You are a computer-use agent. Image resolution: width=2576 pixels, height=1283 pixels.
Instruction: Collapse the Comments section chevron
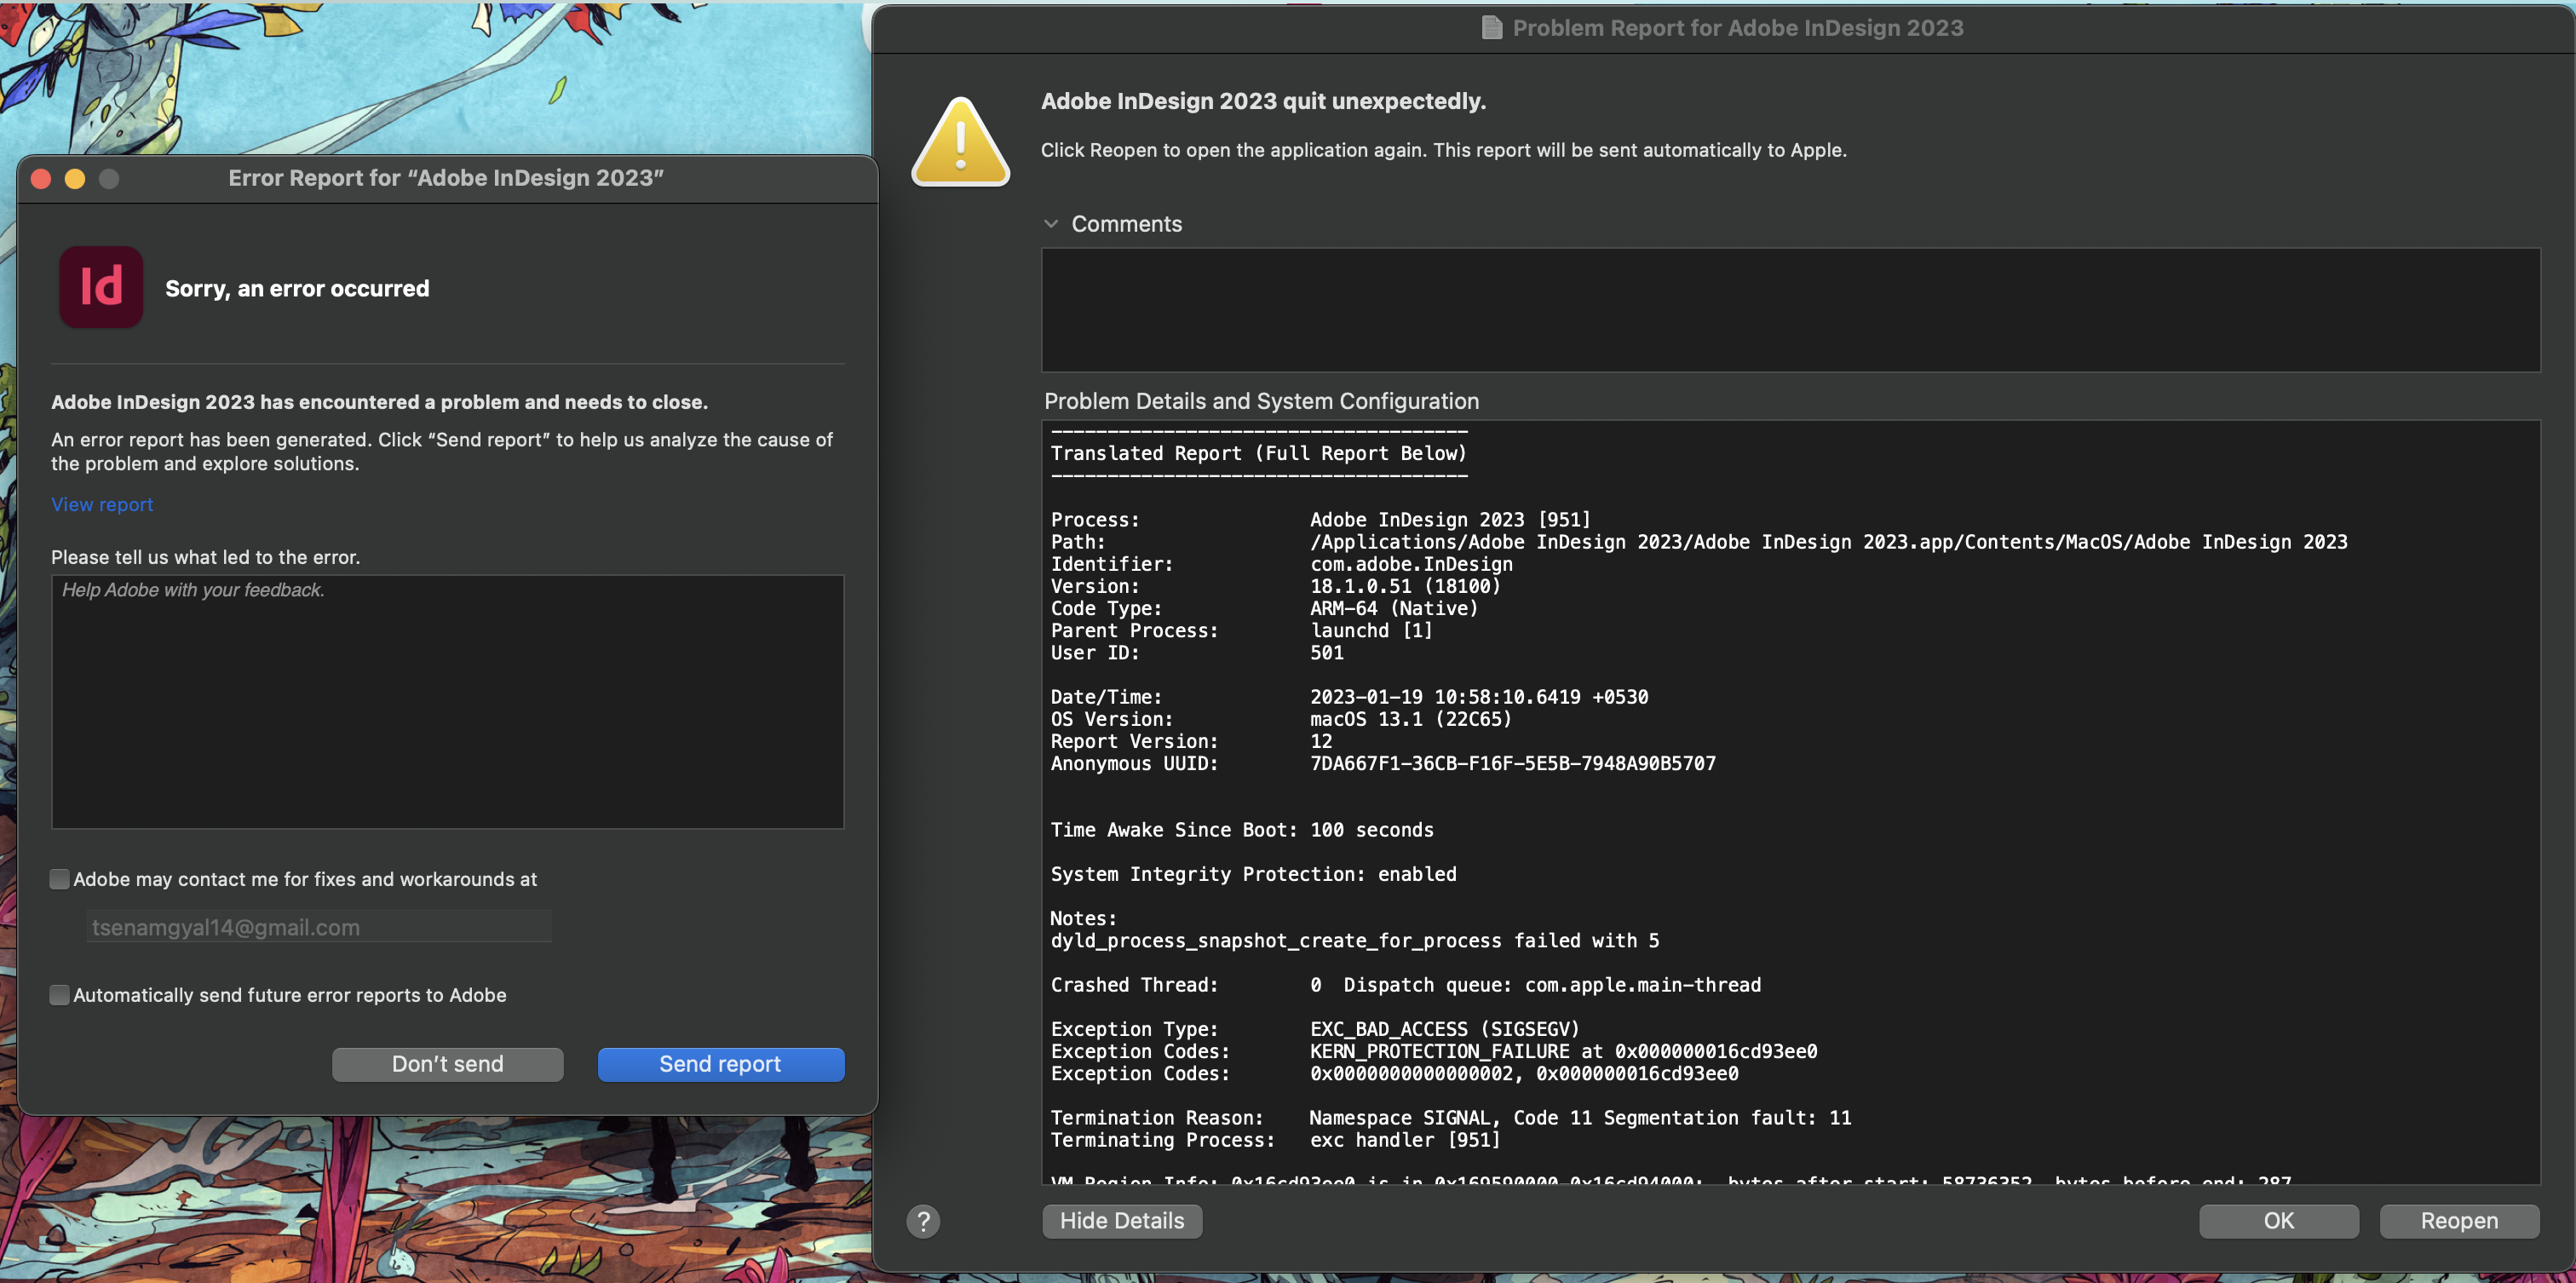click(x=1052, y=223)
